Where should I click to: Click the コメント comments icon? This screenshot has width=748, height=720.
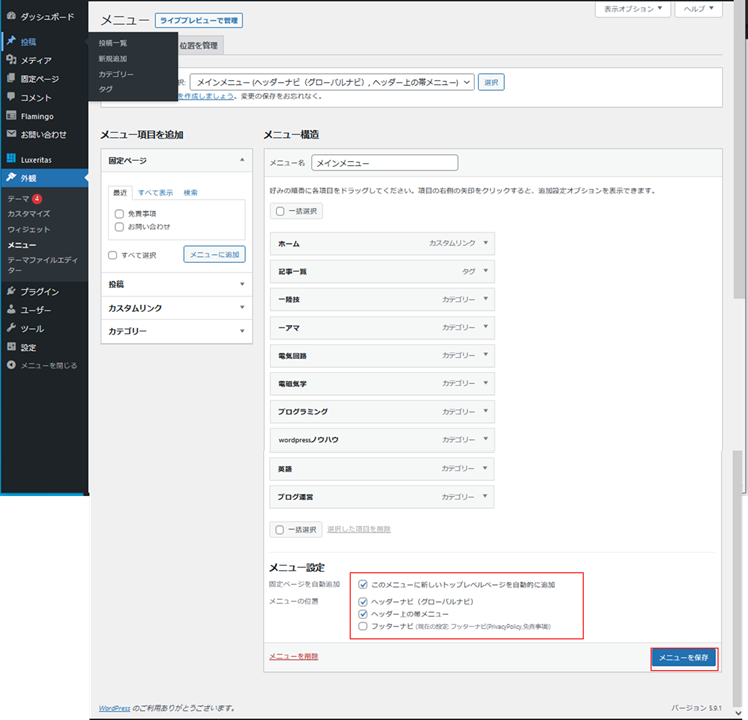11,97
